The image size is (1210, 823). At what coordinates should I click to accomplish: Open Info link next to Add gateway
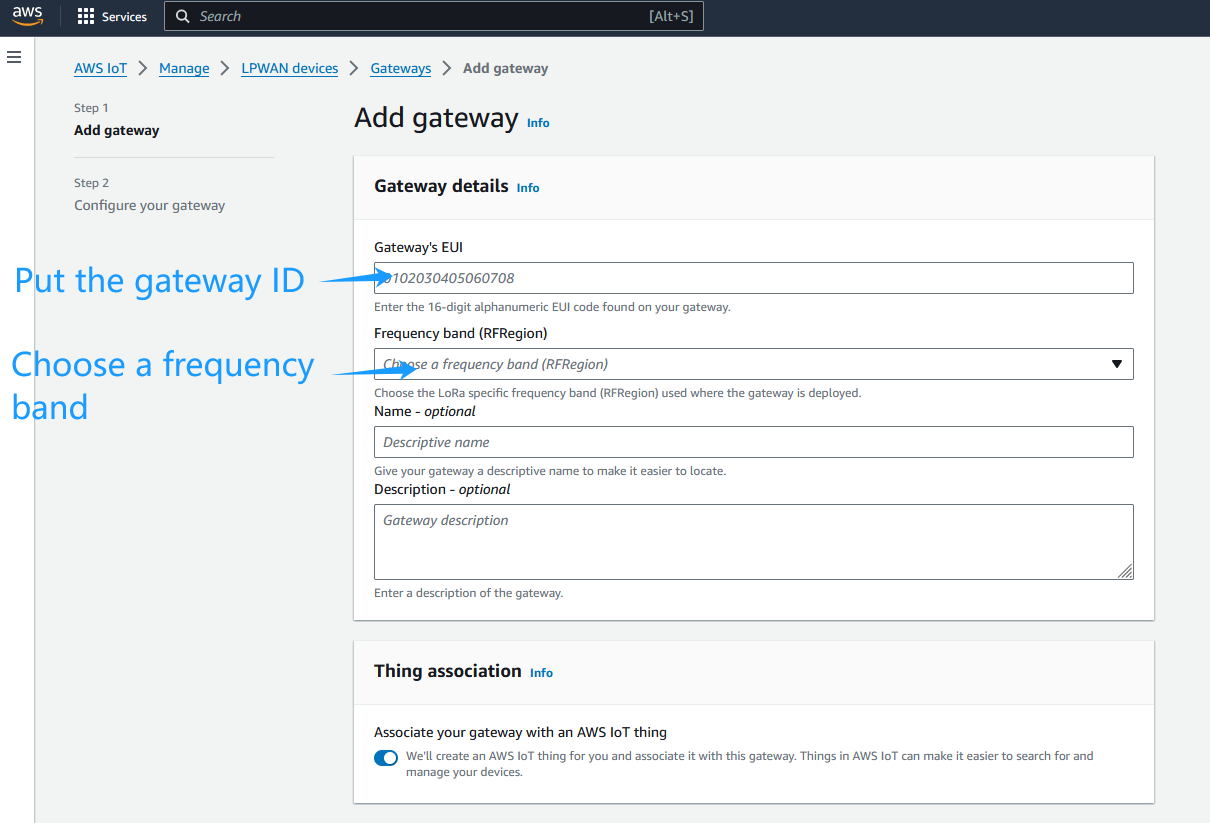(538, 123)
